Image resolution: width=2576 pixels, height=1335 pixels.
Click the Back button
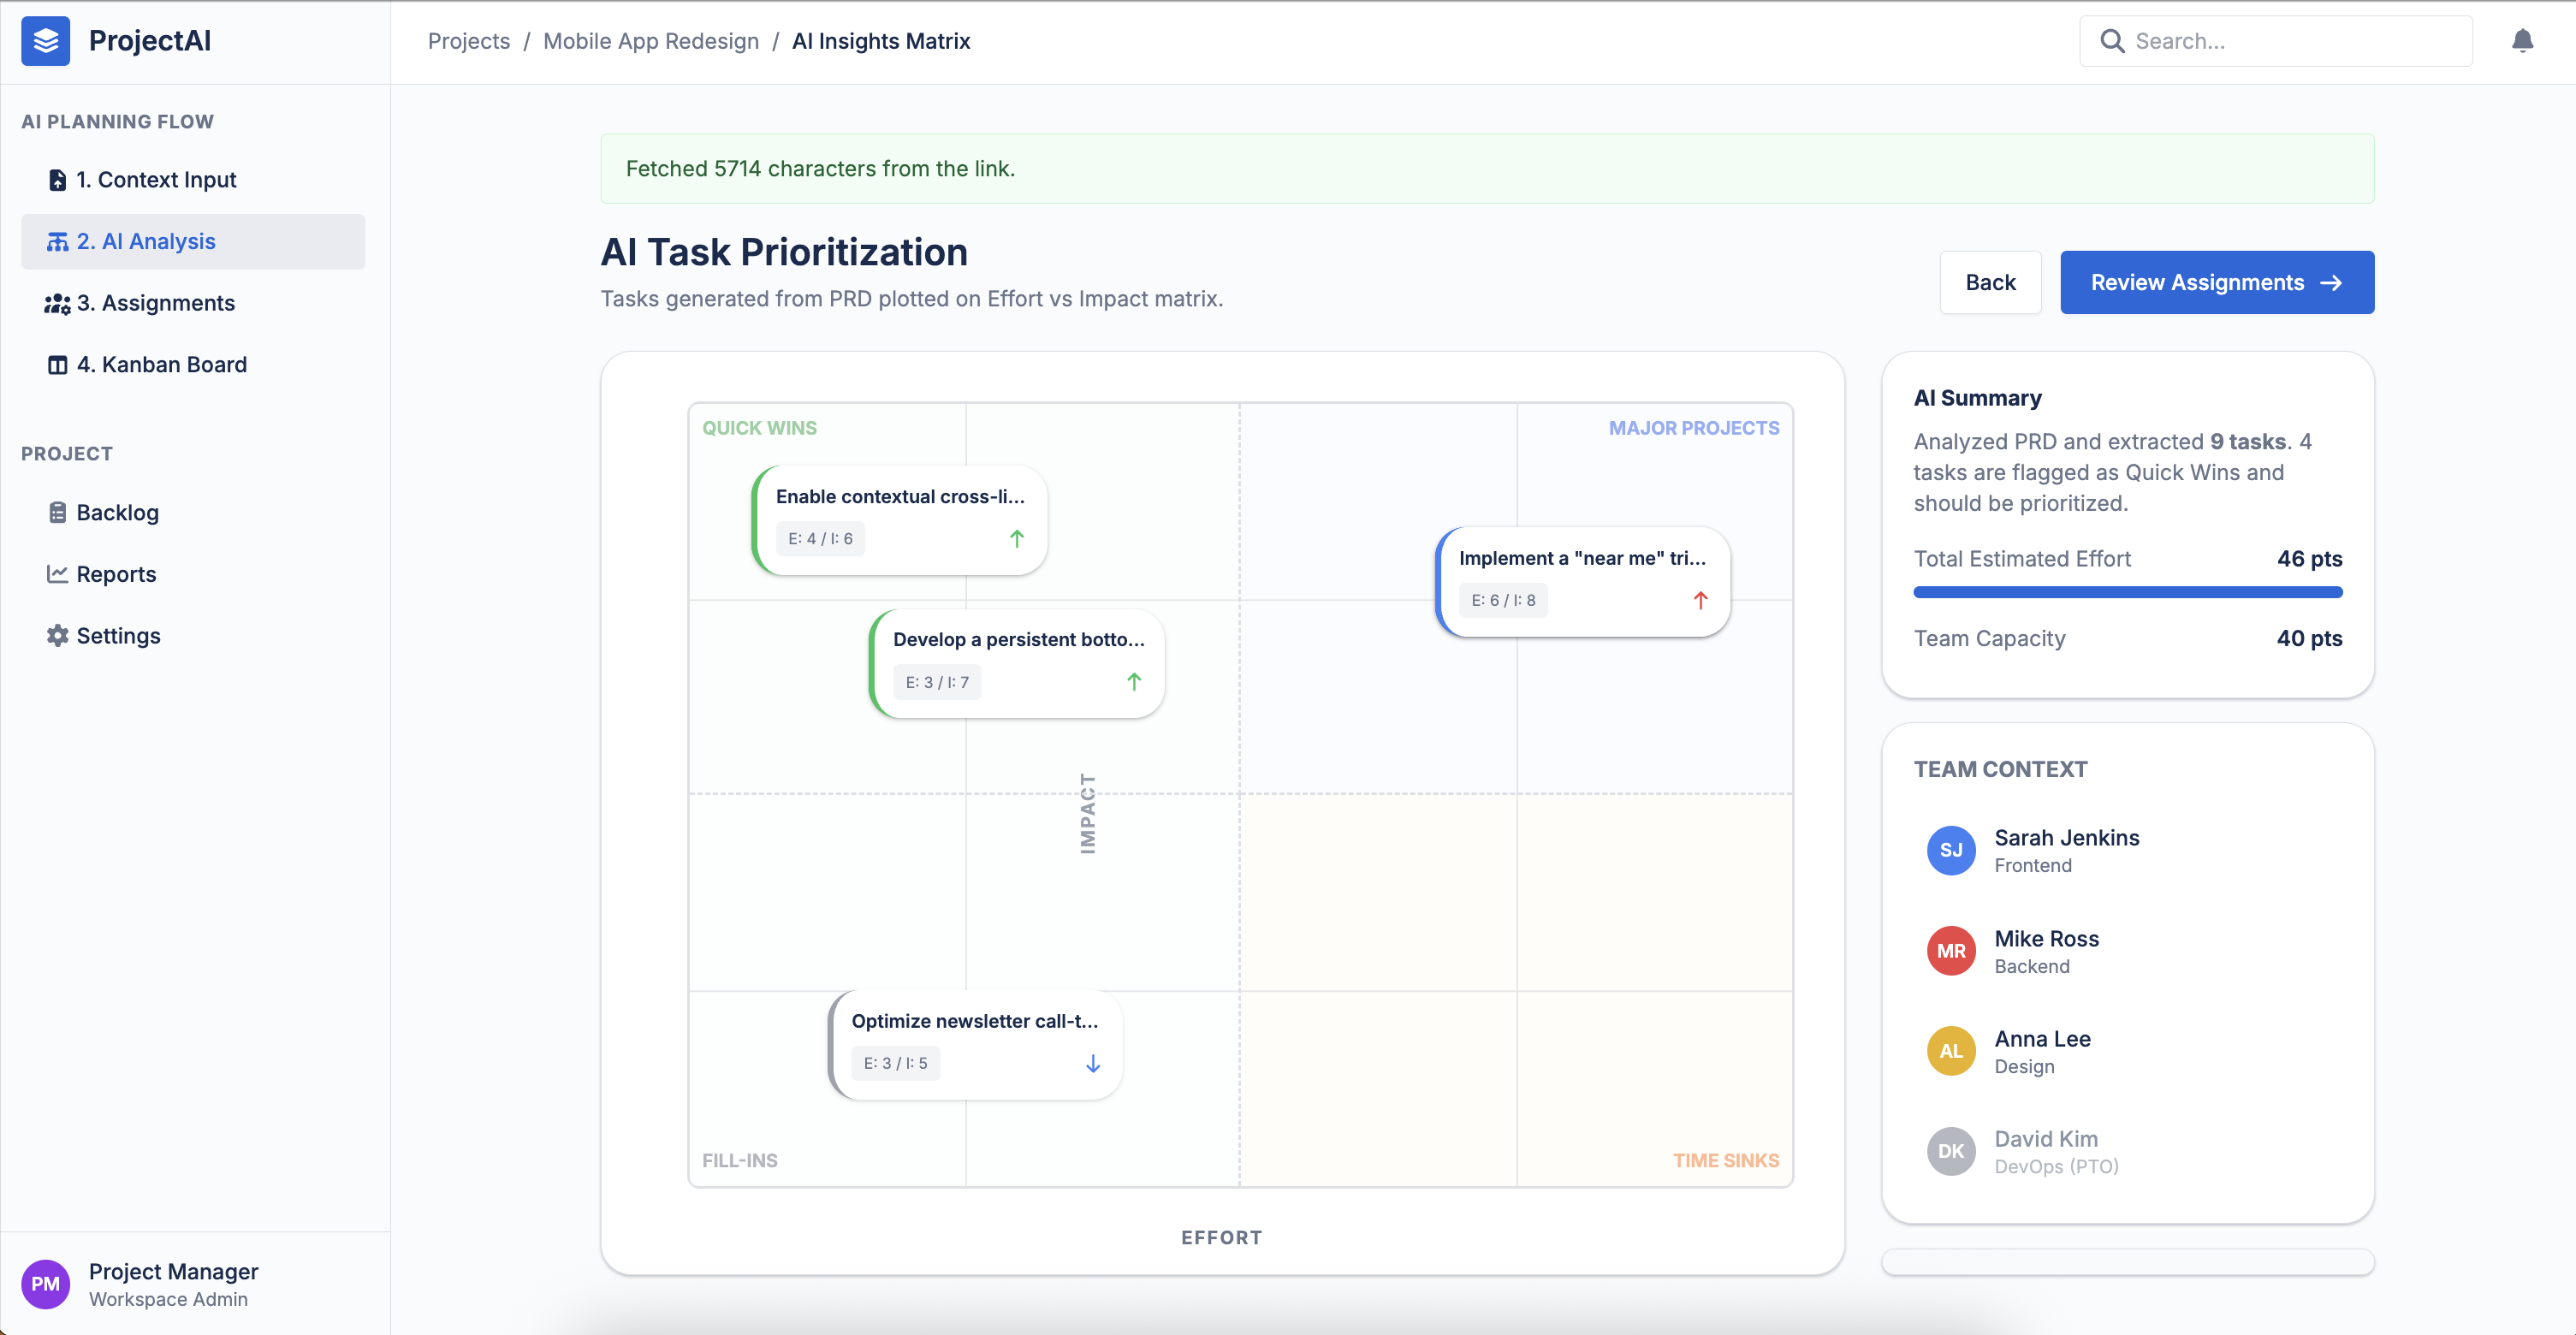[1990, 283]
